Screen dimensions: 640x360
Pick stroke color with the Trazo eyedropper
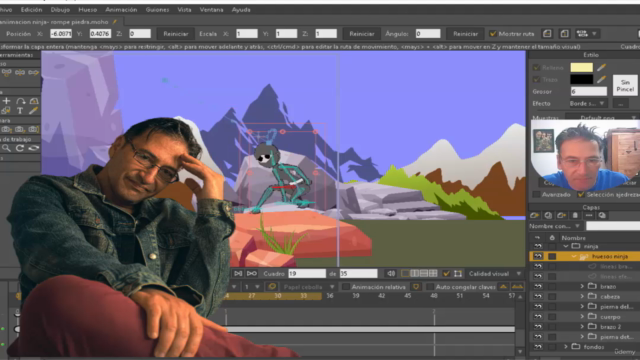coord(601,79)
